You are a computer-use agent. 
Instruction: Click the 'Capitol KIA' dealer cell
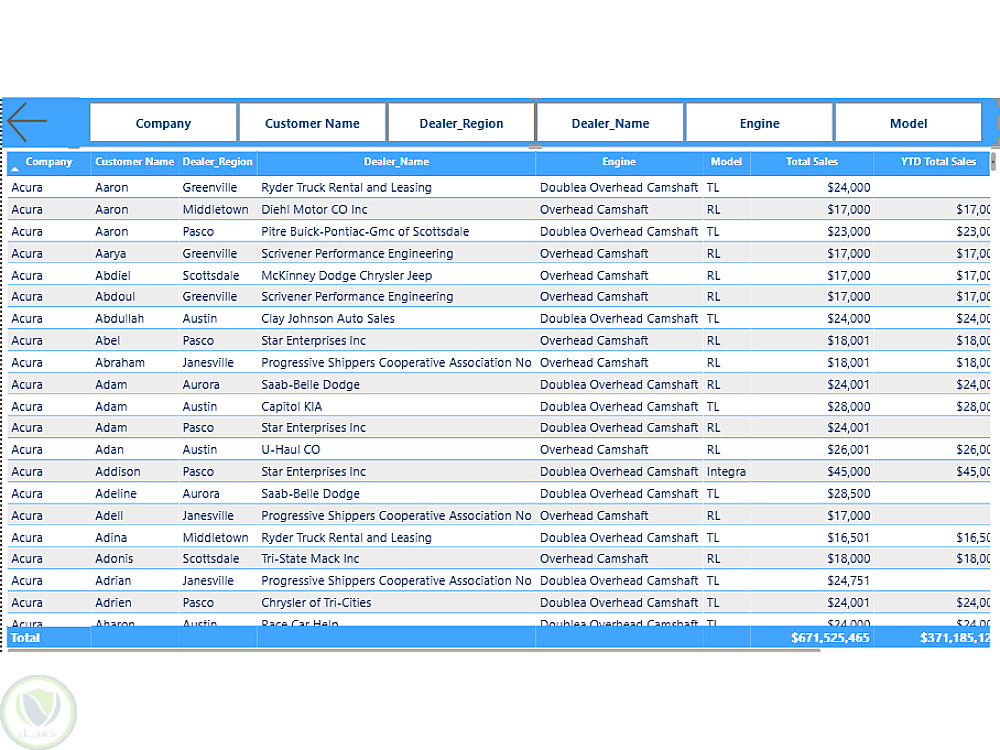point(291,406)
